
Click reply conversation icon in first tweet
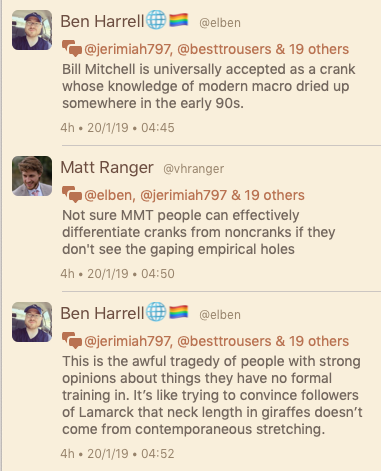pyautogui.click(x=72, y=49)
